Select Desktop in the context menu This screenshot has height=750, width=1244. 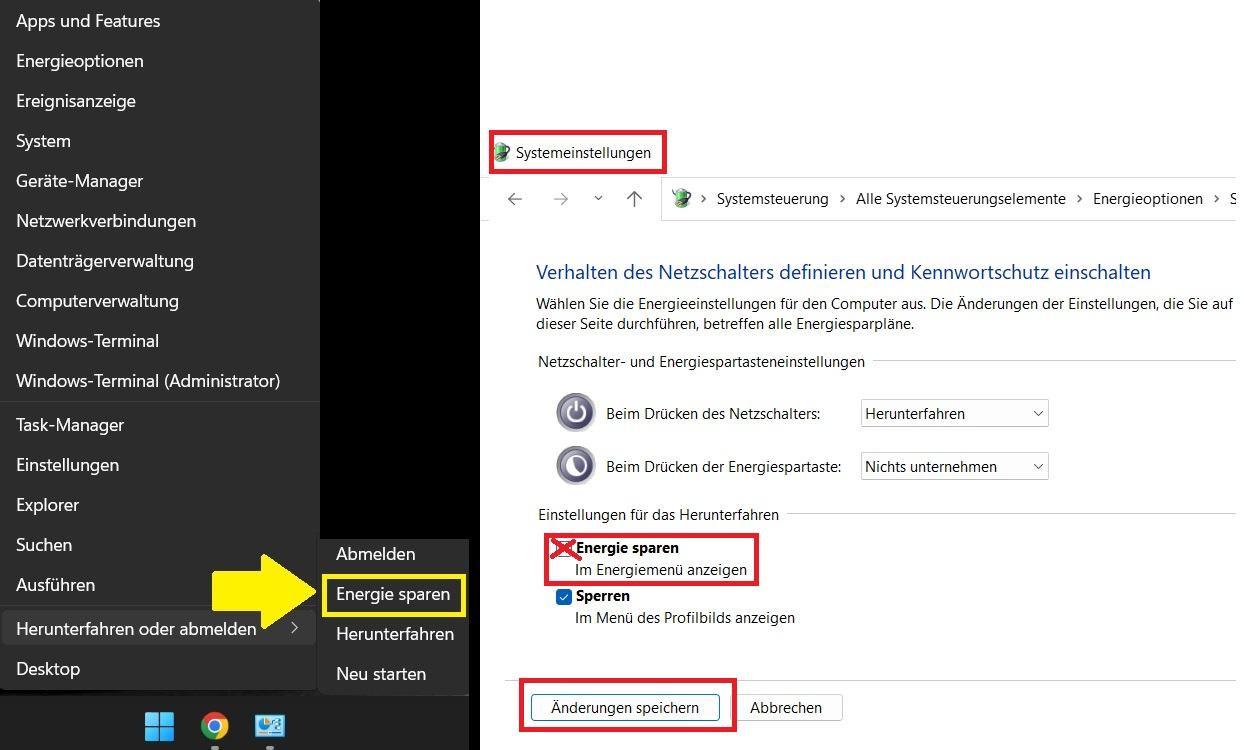(160, 669)
